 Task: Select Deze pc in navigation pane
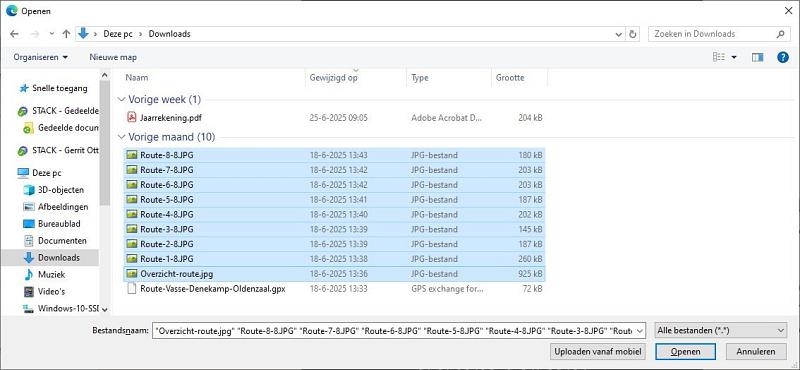(40, 173)
